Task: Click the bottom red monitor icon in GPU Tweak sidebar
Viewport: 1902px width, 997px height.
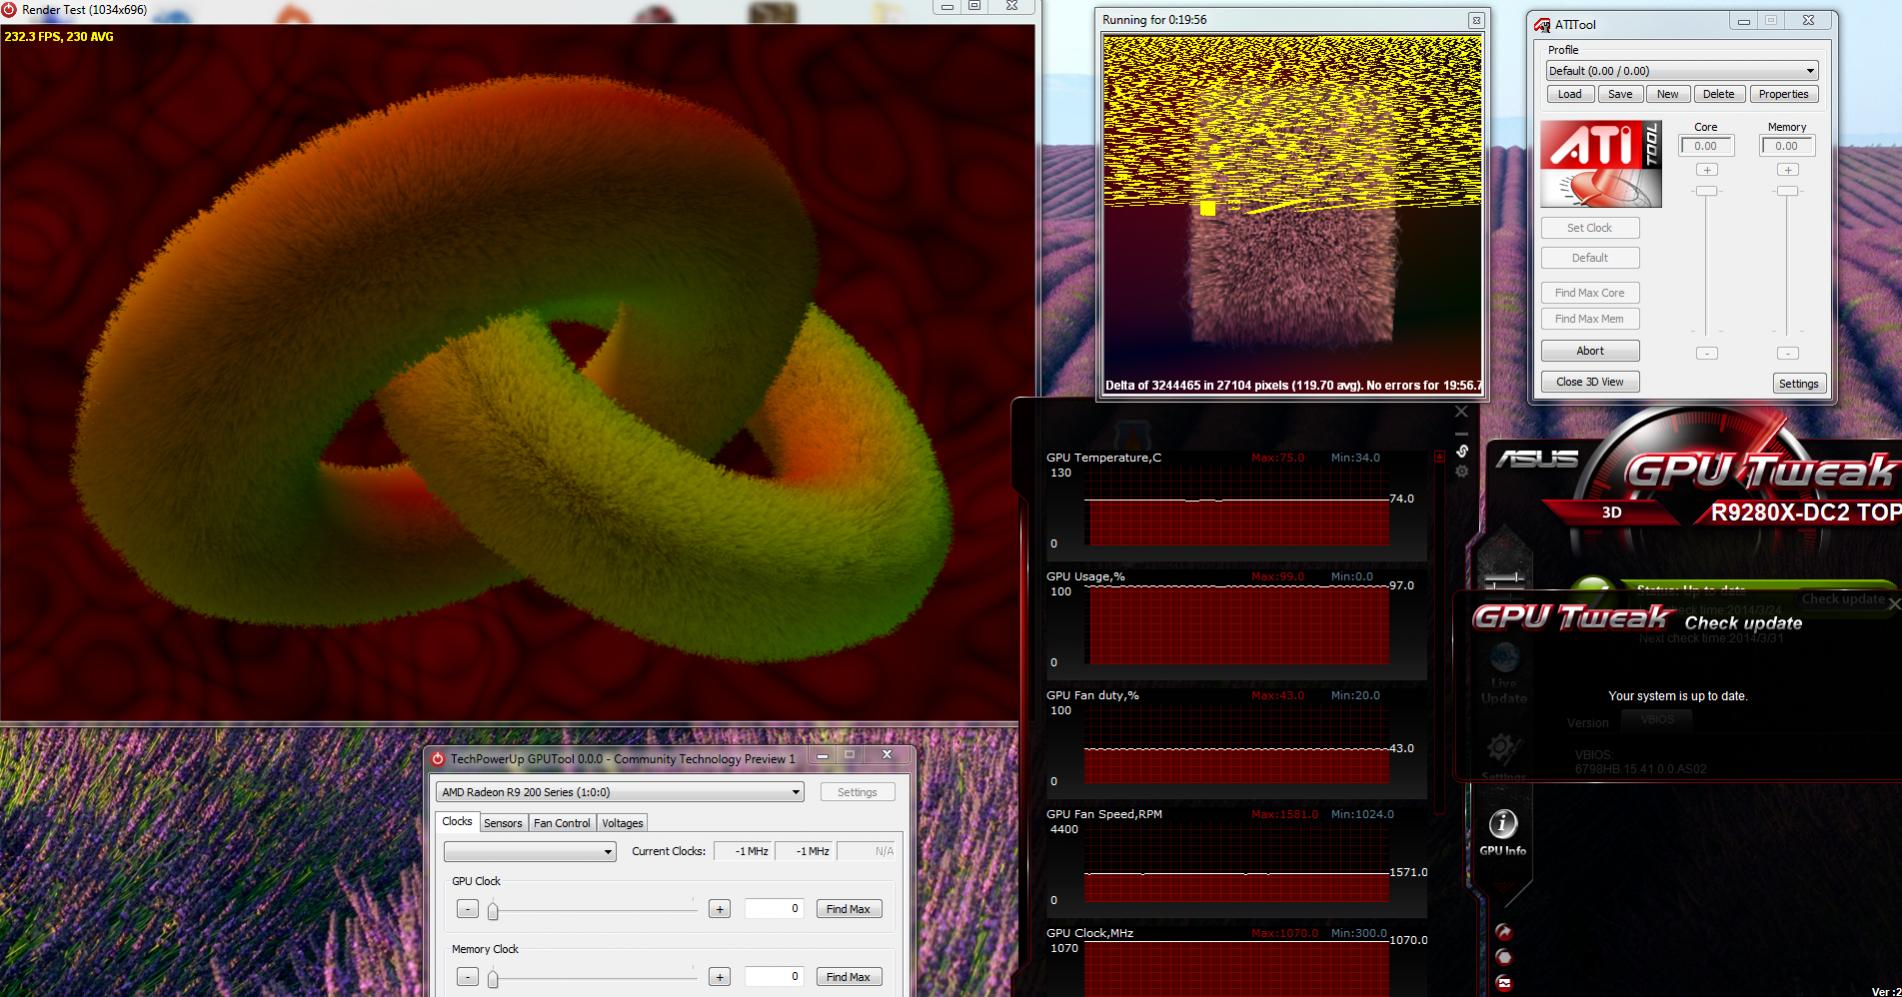Action: tap(1503, 983)
